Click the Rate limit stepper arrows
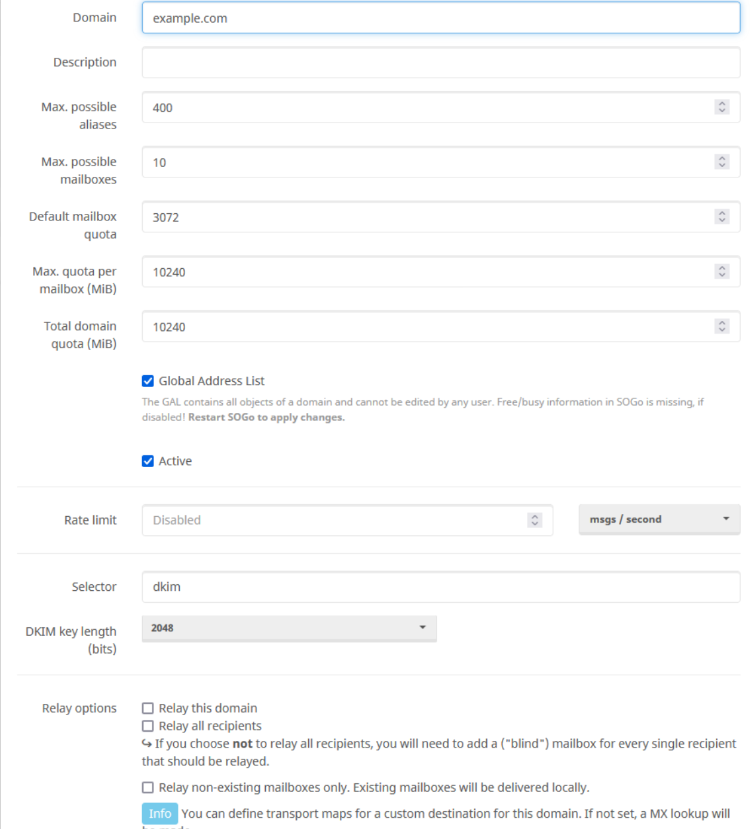 (x=534, y=520)
